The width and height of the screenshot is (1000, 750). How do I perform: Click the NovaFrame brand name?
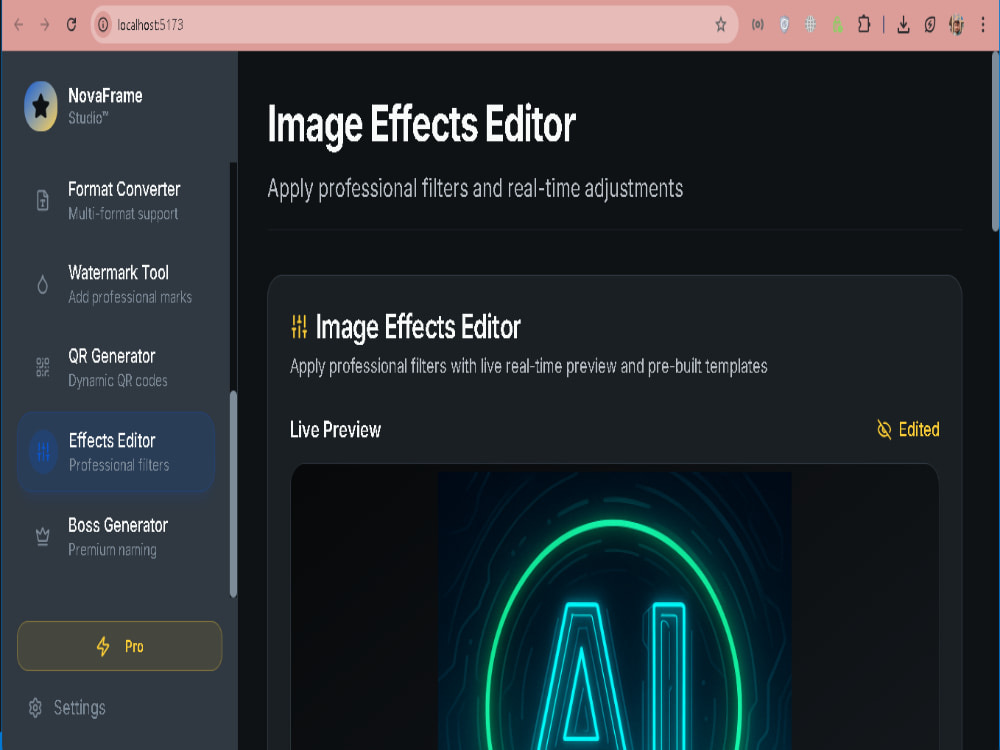click(105, 96)
